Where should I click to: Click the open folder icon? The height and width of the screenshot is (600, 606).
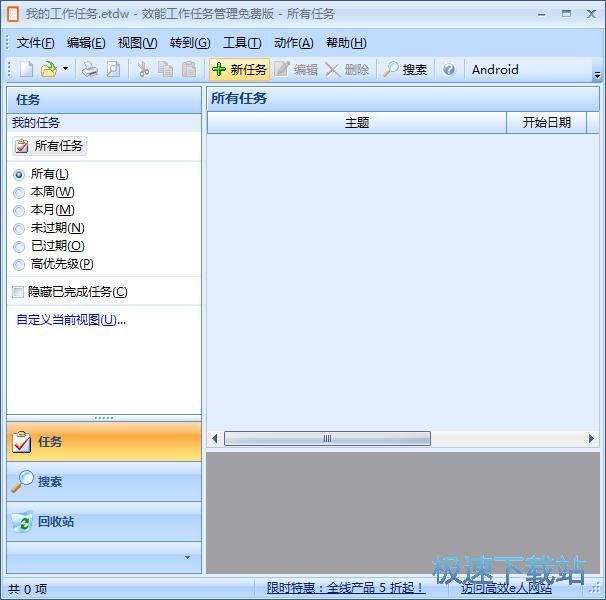coord(48,69)
